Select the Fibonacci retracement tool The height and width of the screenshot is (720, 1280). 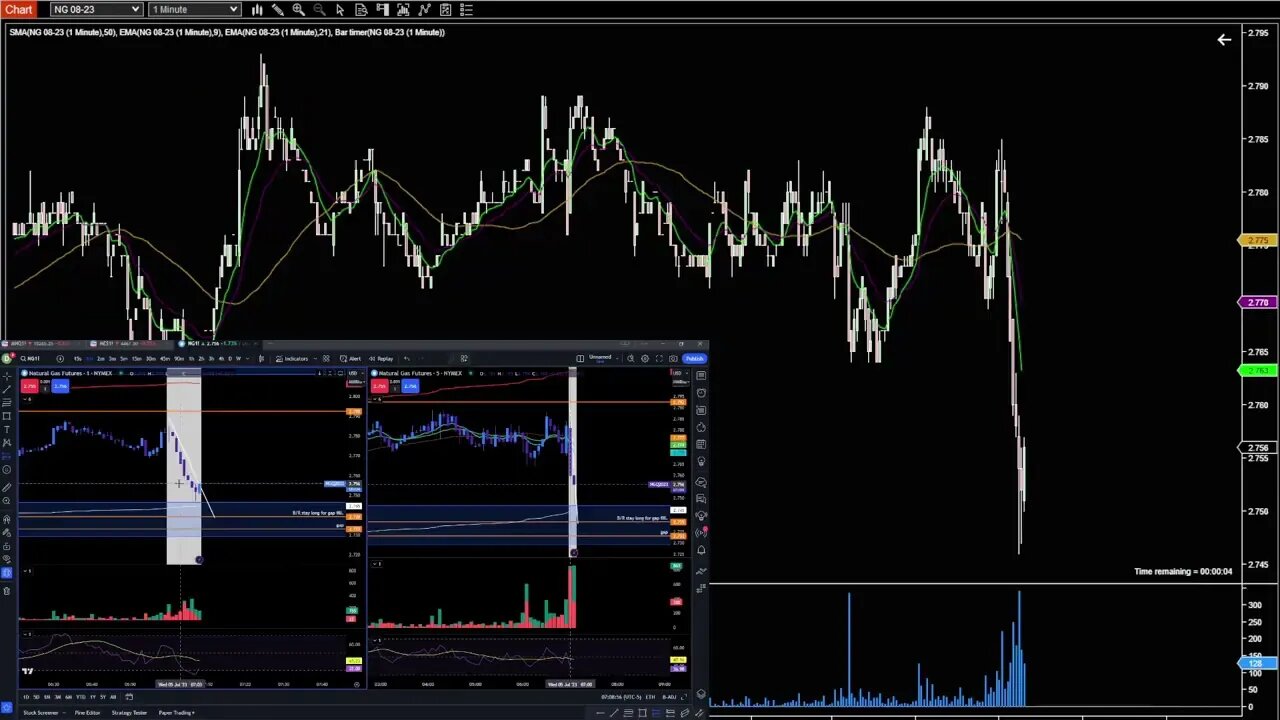click(7, 402)
